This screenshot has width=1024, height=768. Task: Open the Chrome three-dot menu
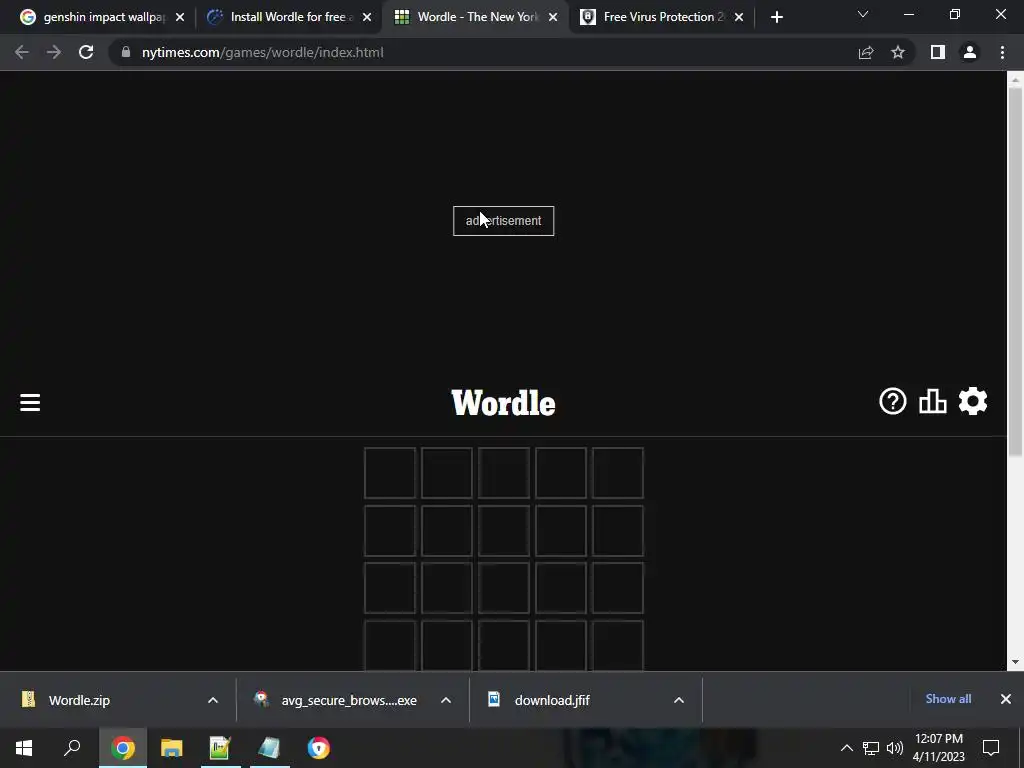[1002, 52]
